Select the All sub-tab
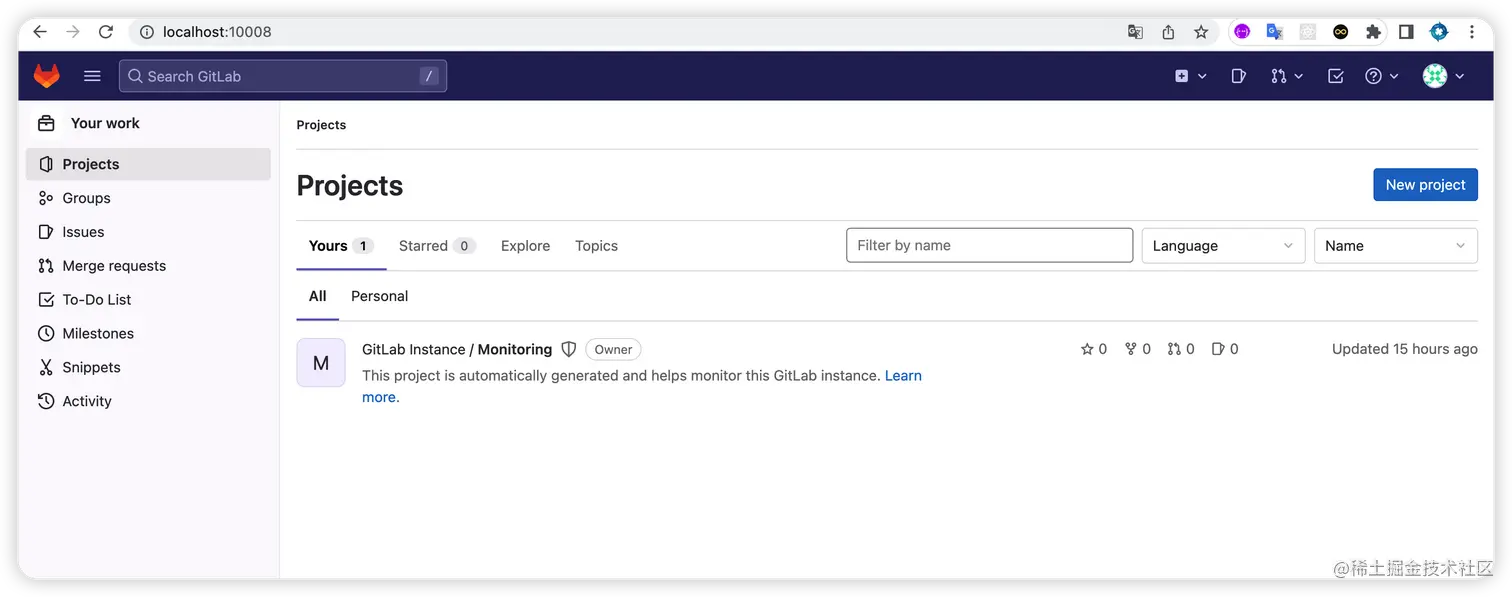This screenshot has height=597, width=1512. click(318, 296)
